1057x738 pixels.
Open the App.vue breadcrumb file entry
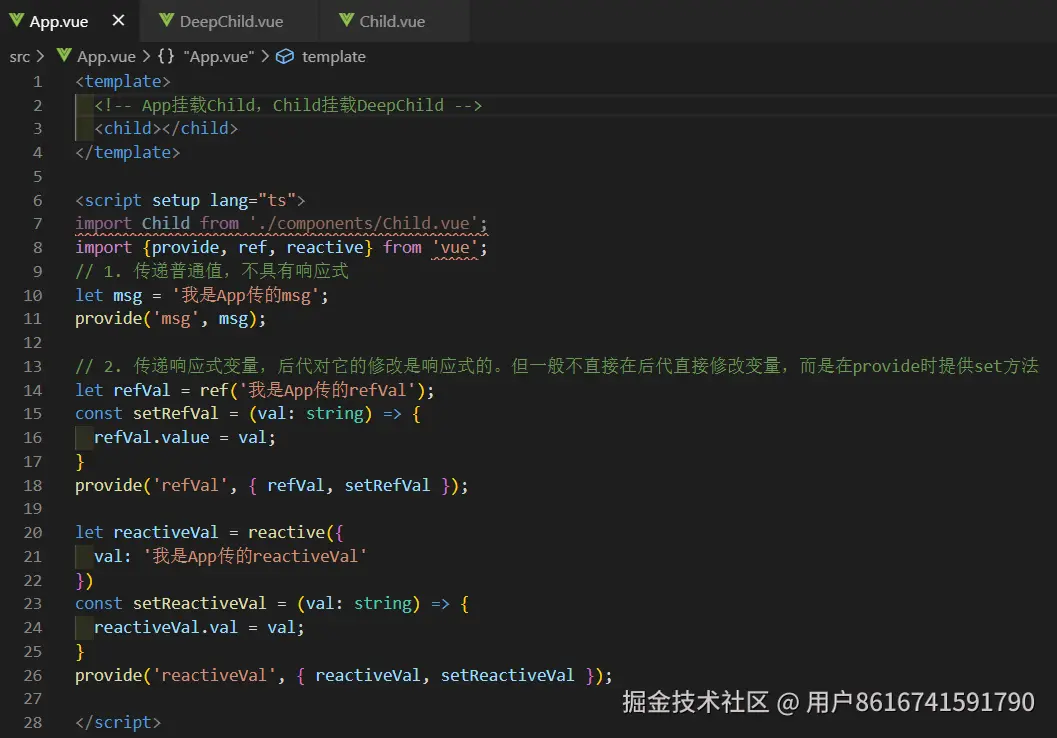coord(106,57)
